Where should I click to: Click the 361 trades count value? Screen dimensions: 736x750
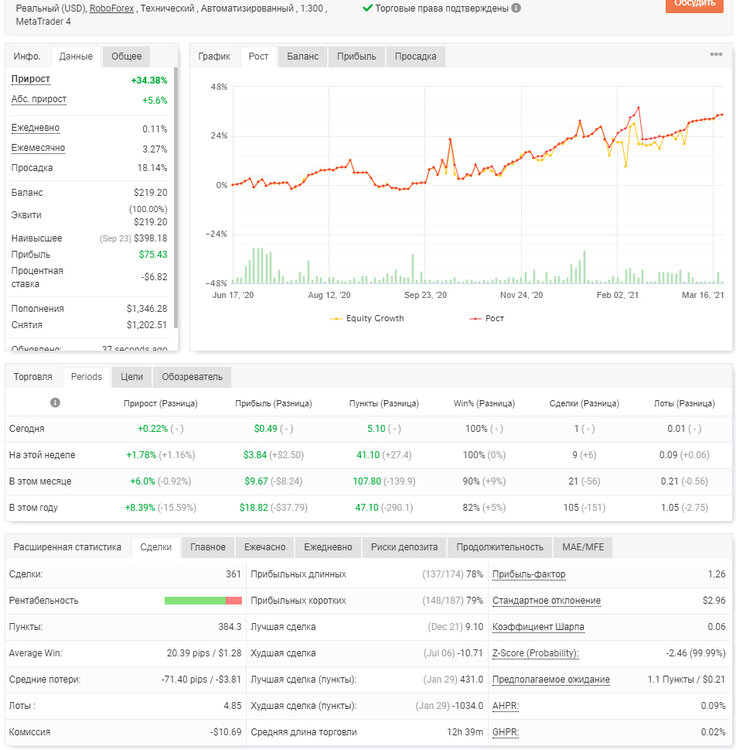point(233,574)
